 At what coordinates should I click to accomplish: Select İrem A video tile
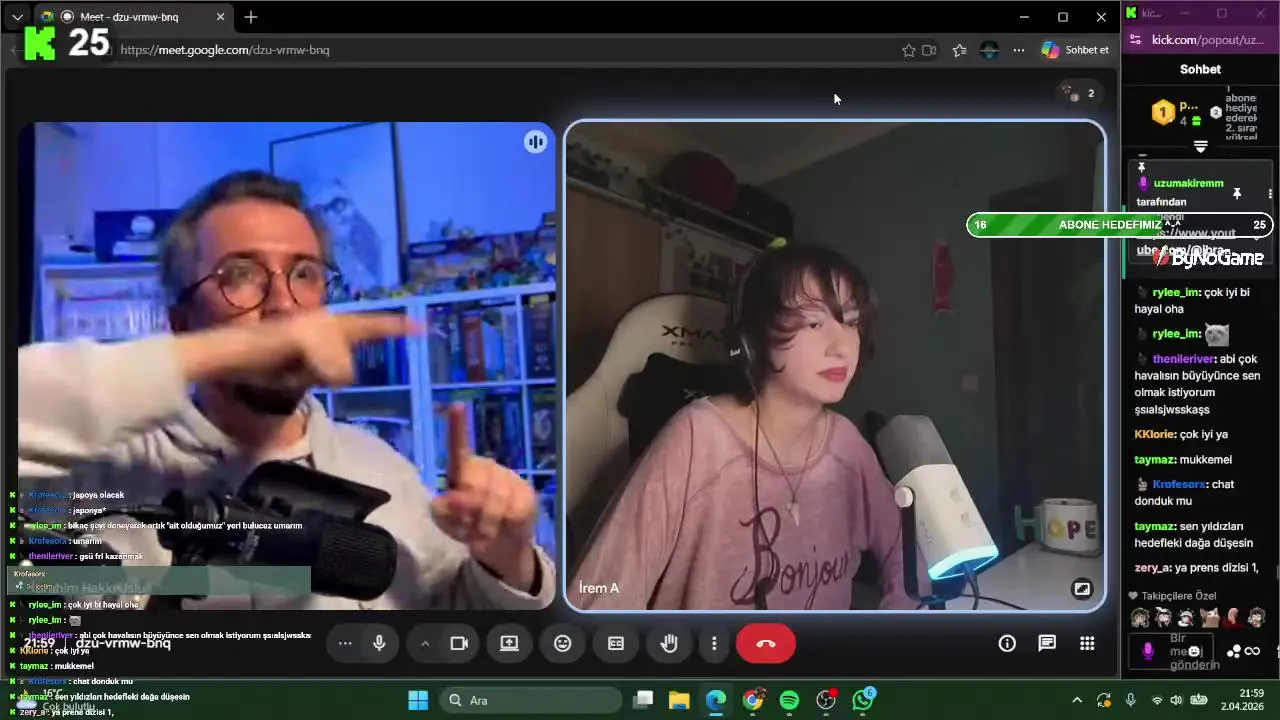(835, 365)
